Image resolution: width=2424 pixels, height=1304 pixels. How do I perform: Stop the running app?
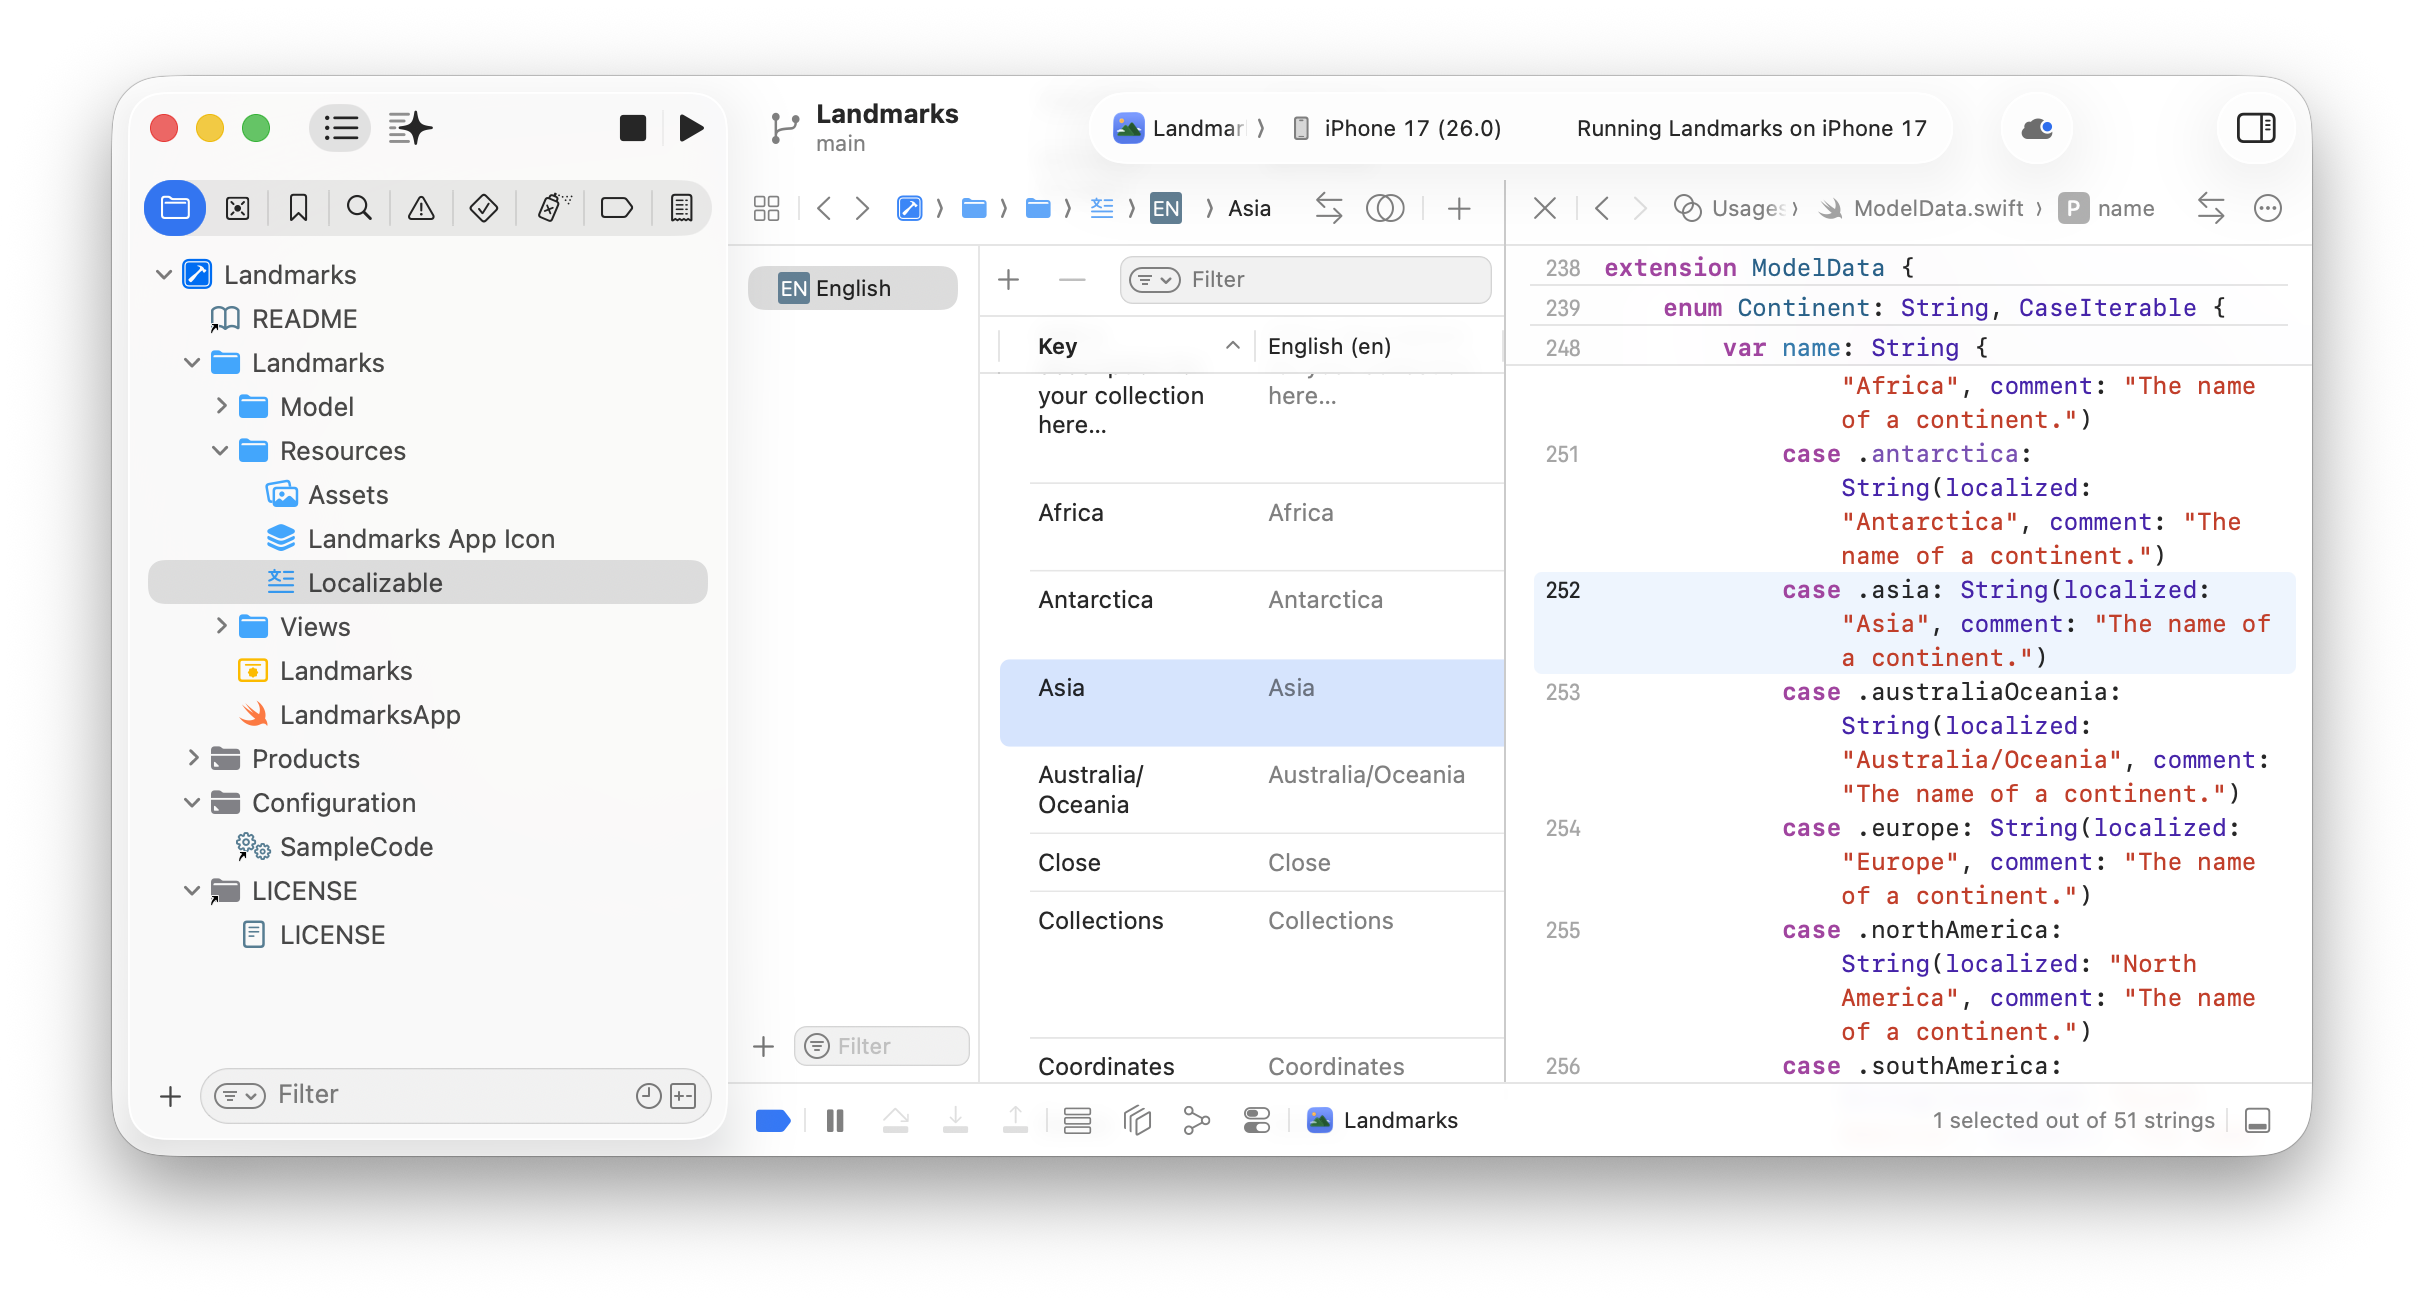633,128
